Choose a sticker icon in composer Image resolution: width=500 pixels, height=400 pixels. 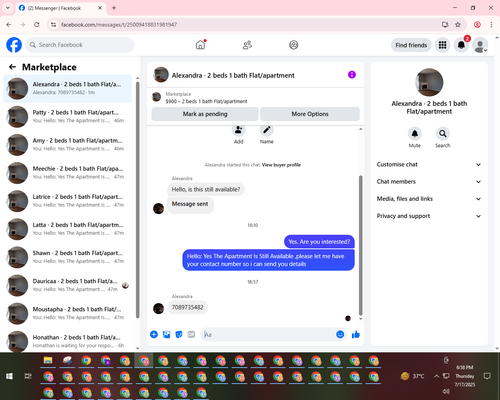179,334
